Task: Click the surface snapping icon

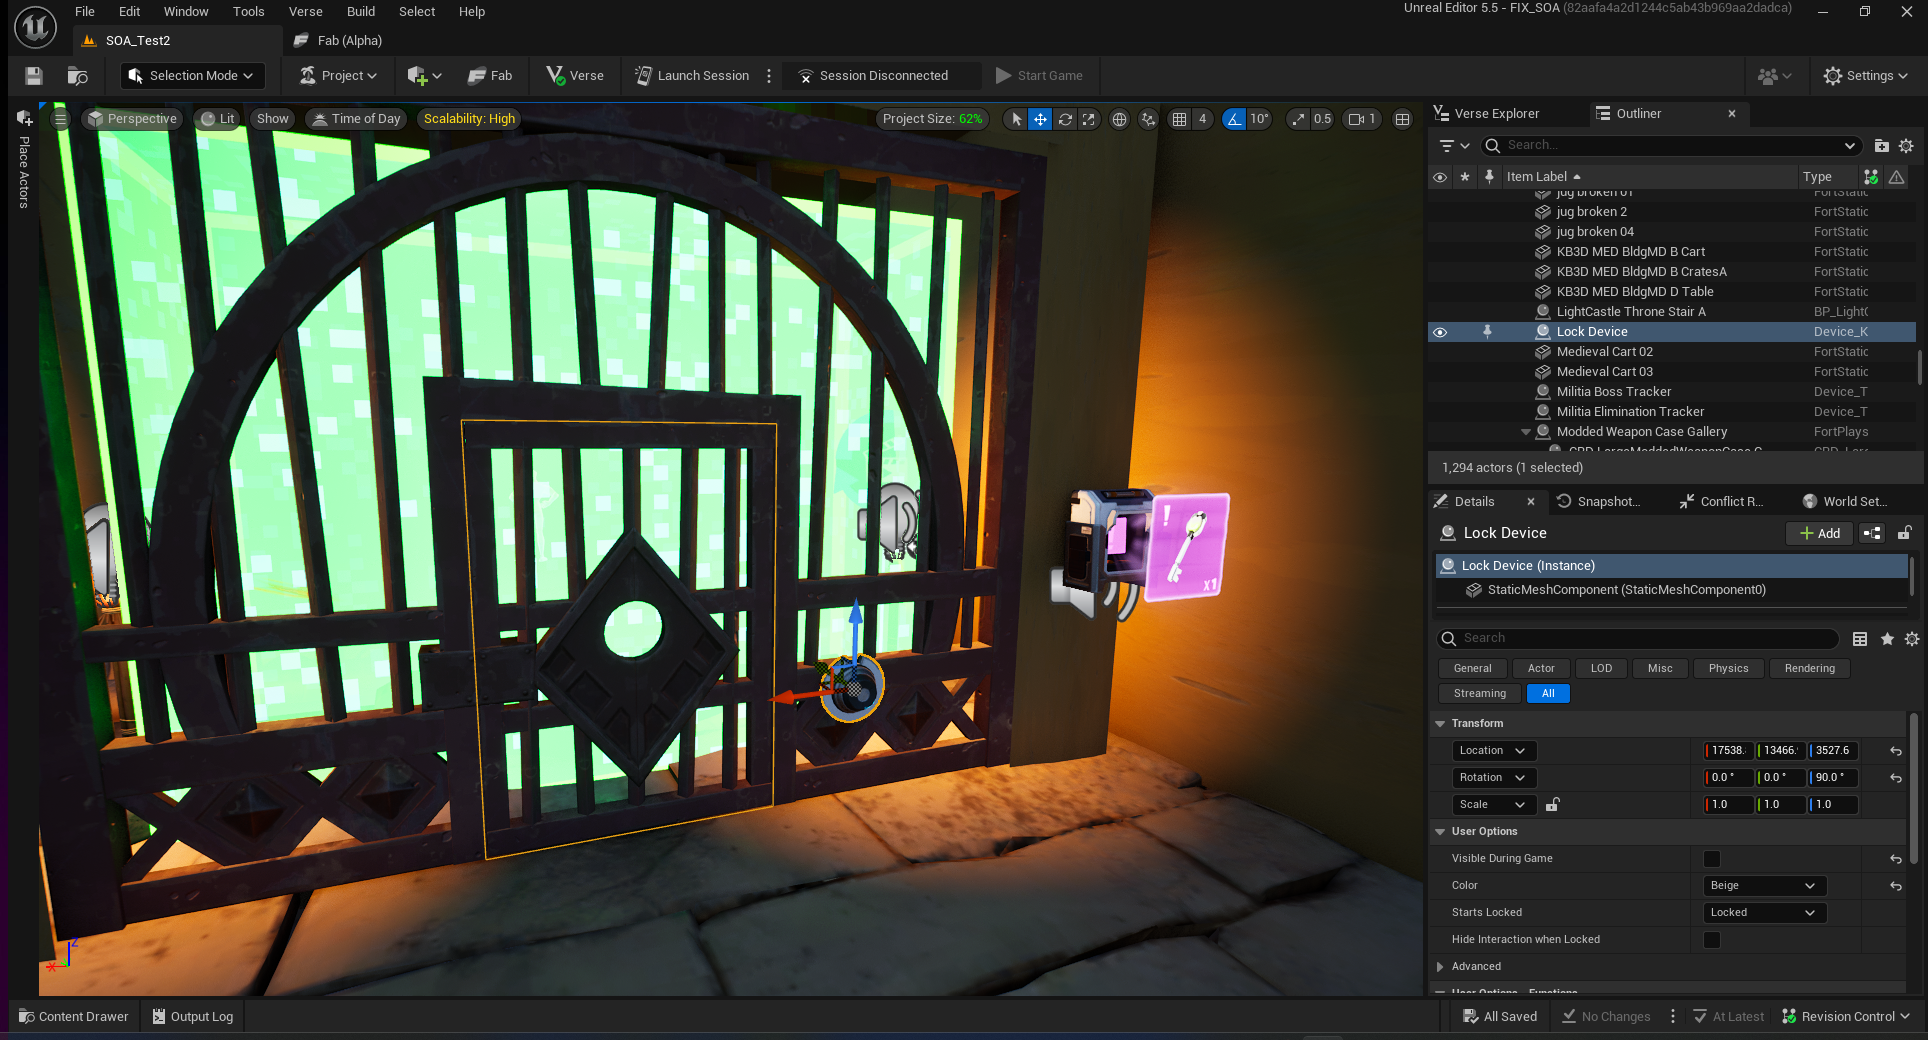Action: coord(1148,119)
